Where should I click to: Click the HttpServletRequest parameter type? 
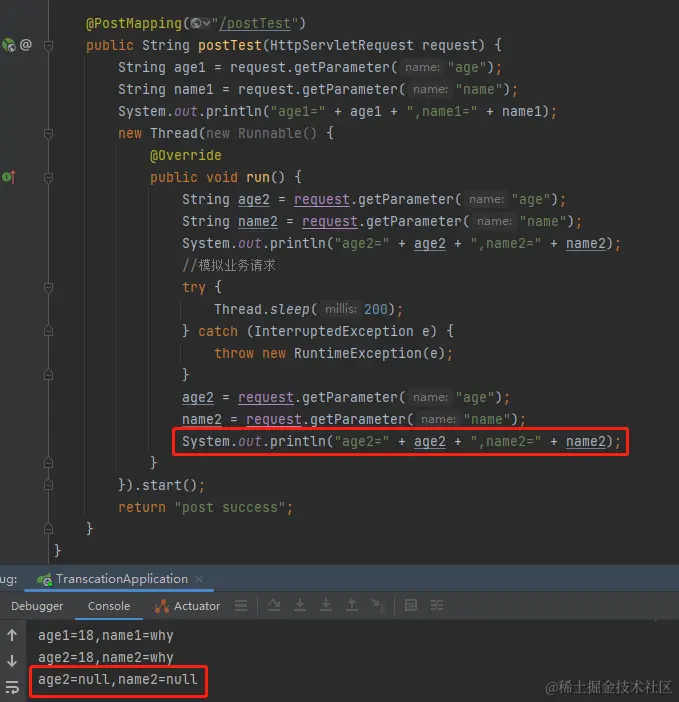tap(342, 45)
